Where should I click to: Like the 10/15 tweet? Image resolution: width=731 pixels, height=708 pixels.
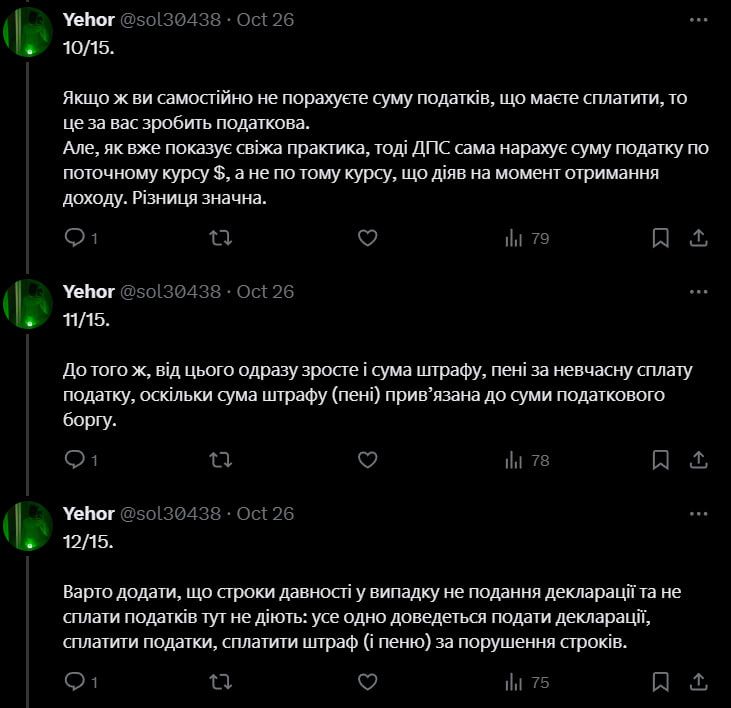[x=367, y=238]
